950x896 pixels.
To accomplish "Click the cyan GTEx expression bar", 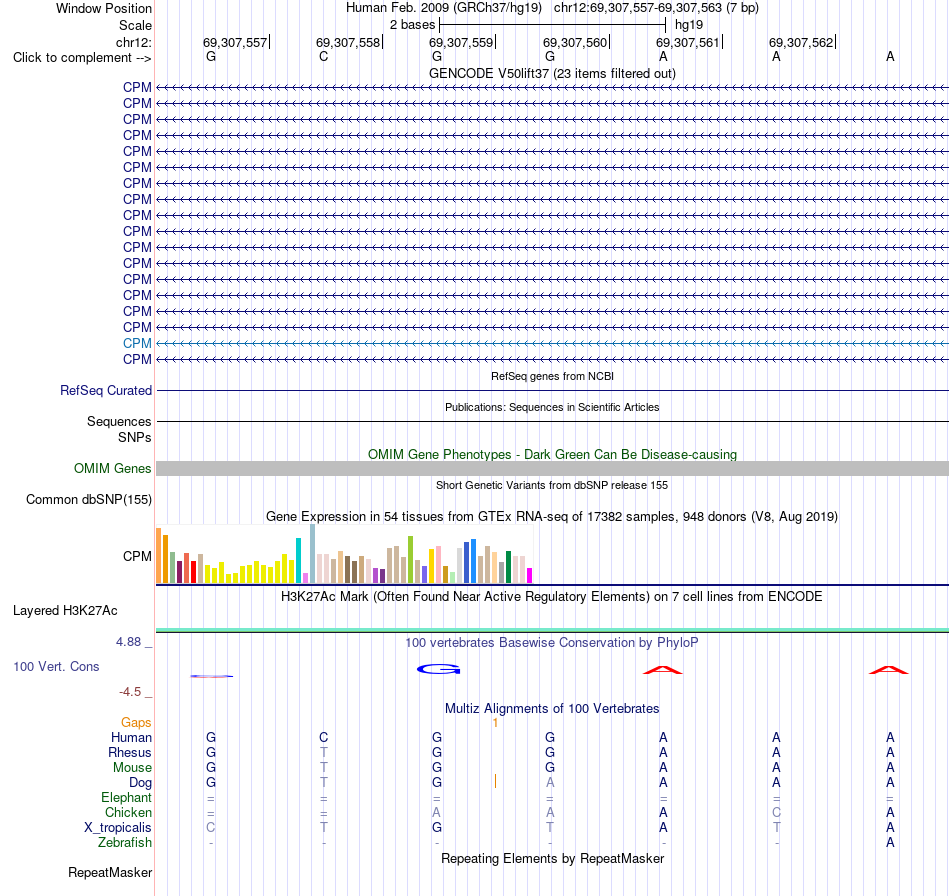I will point(299,560).
